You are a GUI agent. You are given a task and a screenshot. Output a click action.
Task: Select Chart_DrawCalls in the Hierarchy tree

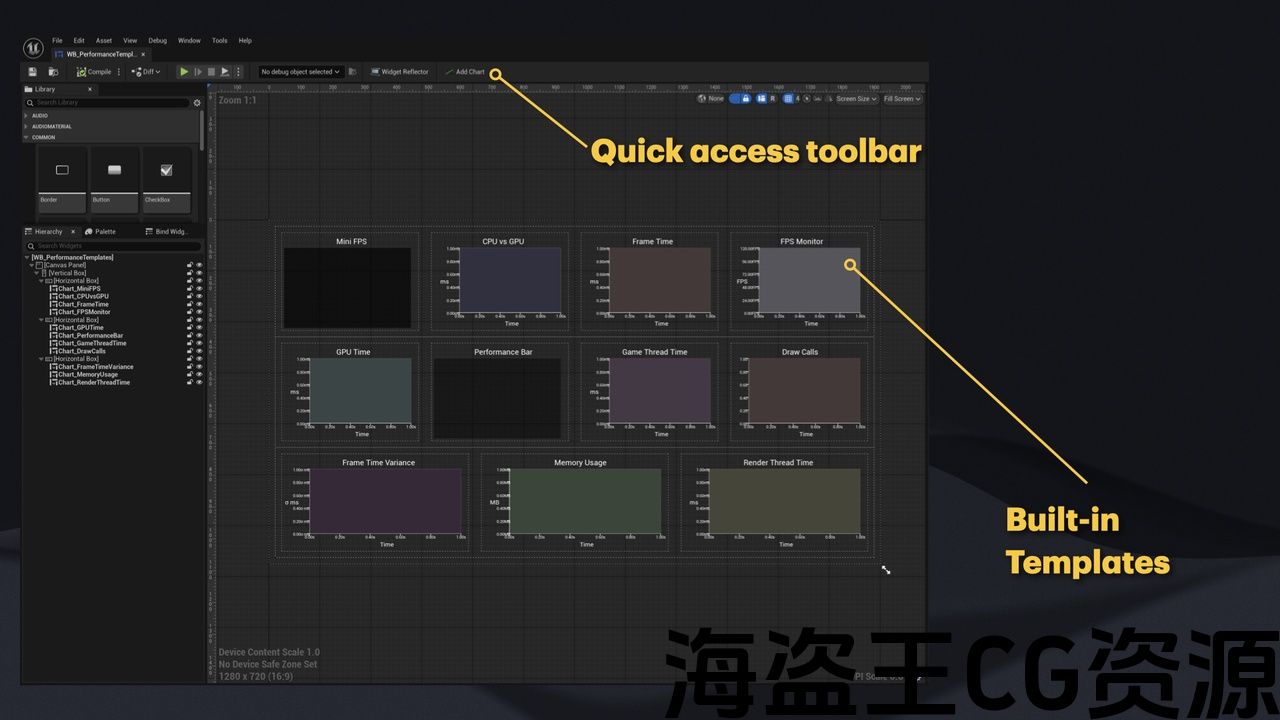coord(81,351)
